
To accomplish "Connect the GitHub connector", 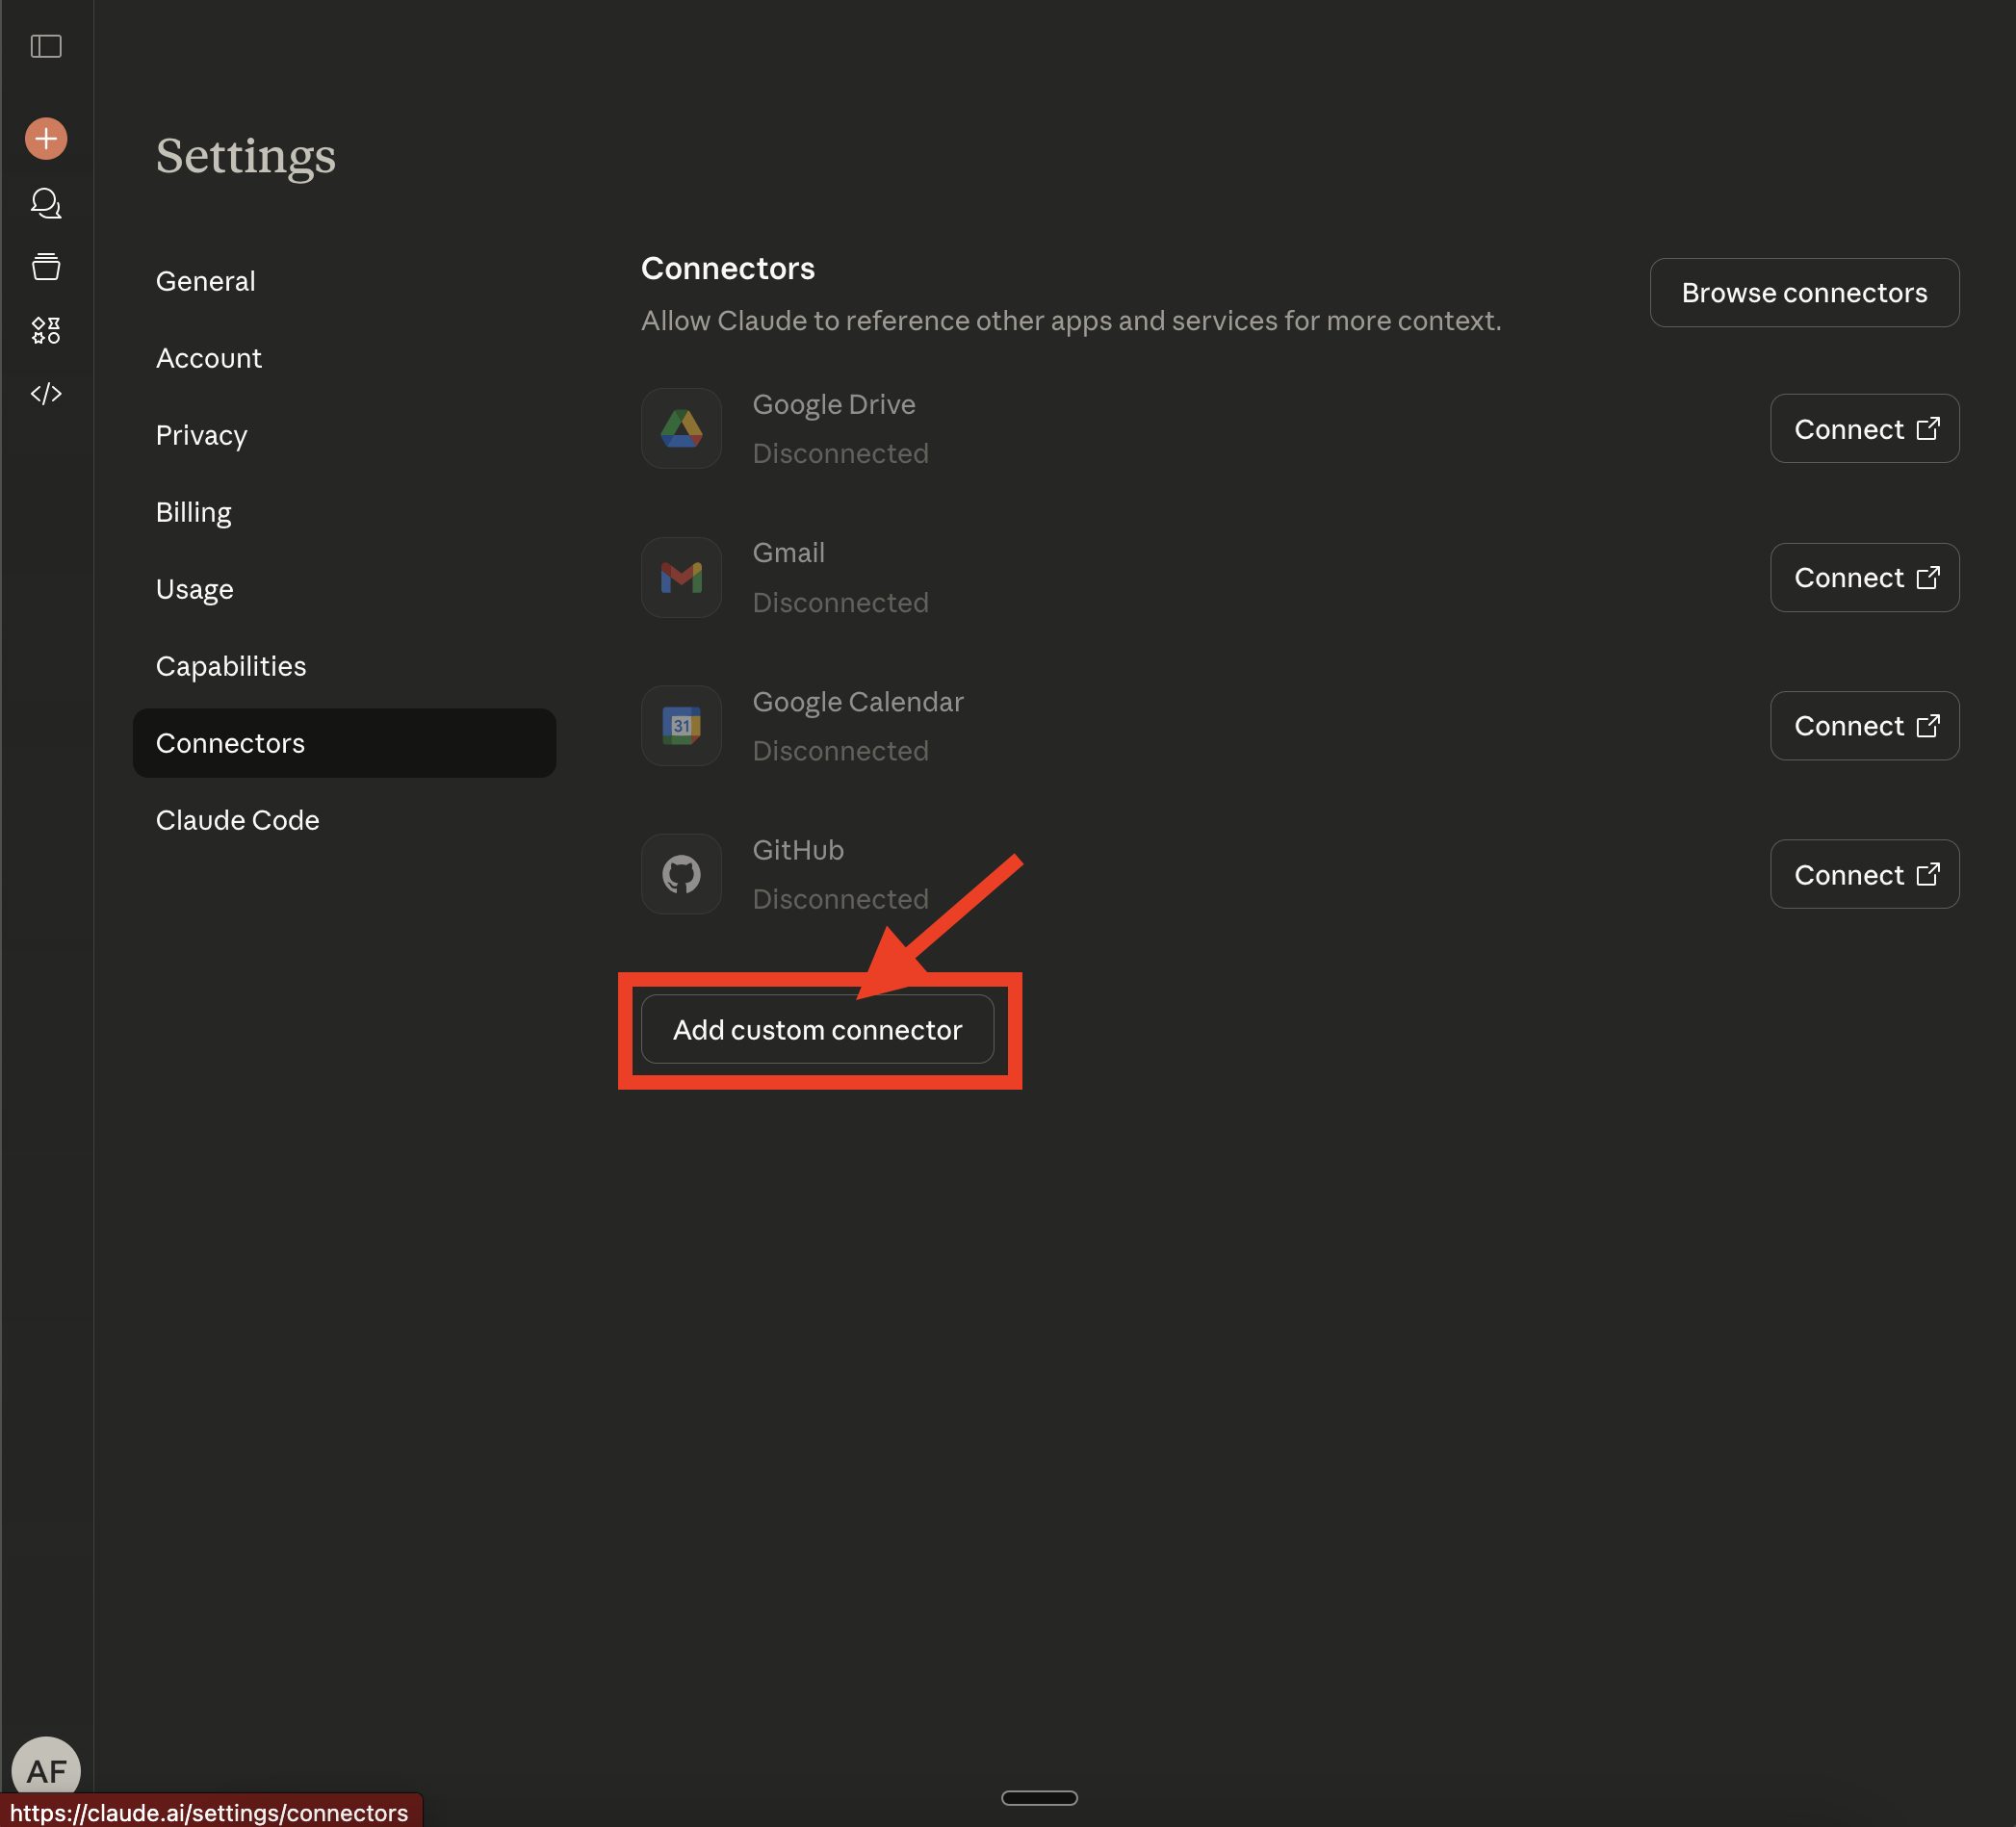I will [1863, 874].
